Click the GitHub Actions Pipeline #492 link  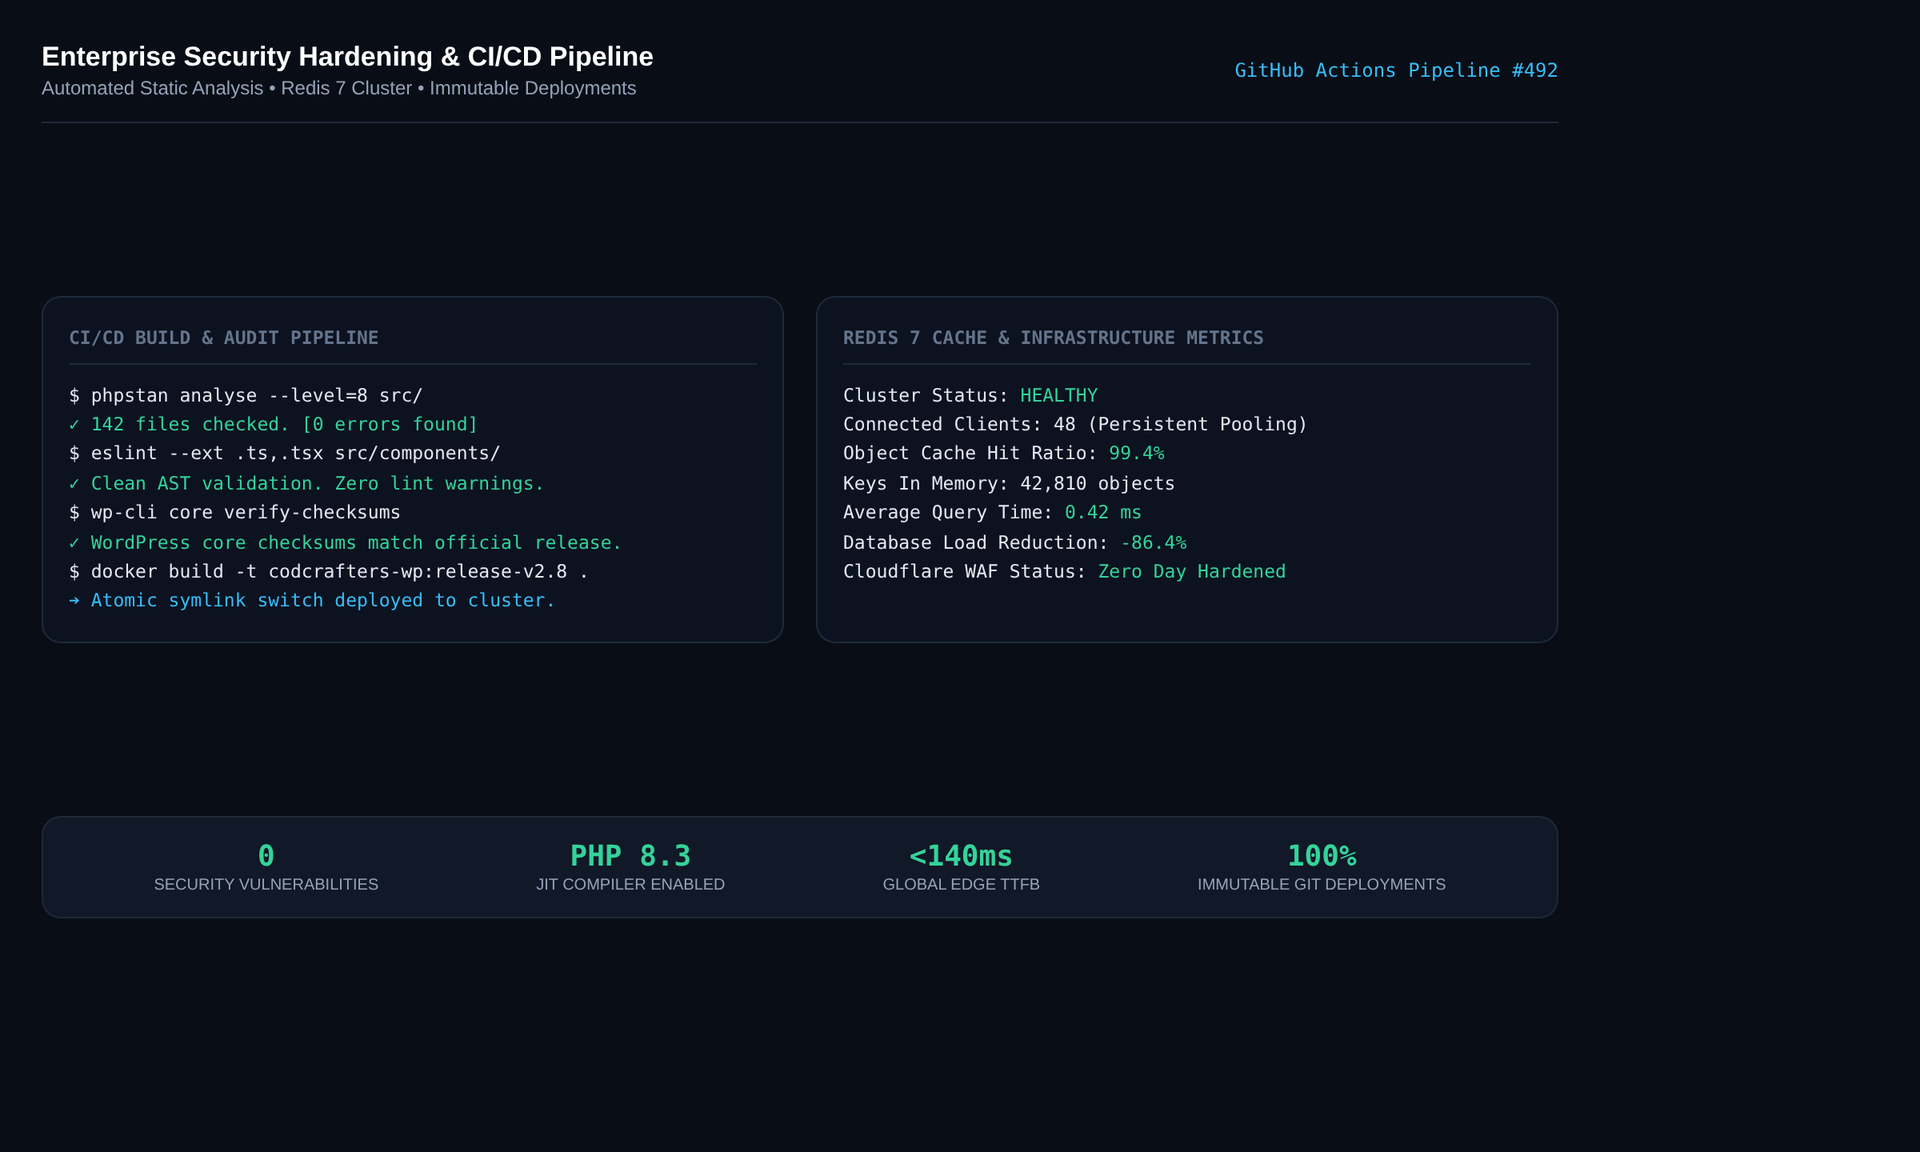pos(1395,70)
